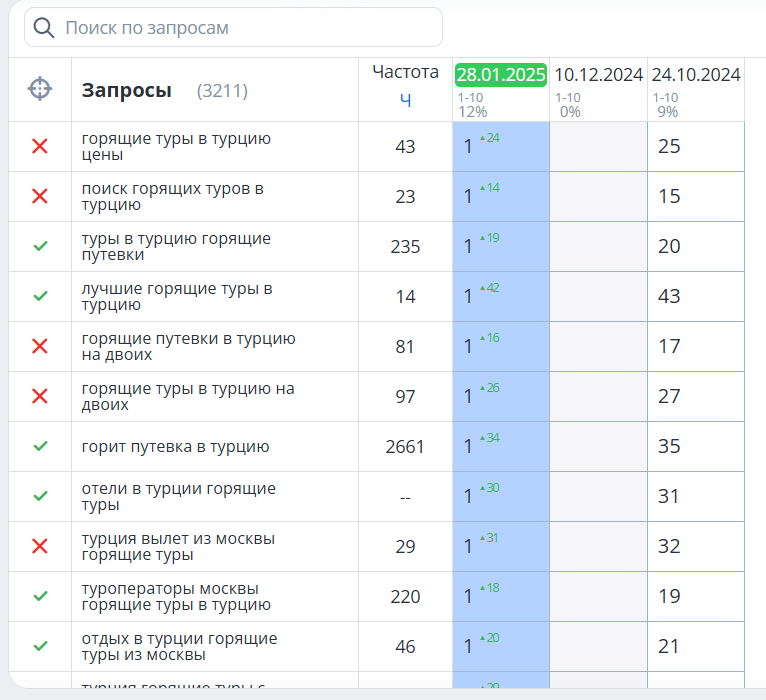Image resolution: width=766 pixels, height=700 pixels.
Task: Click 24.10.2024 position value 35
Action: pyautogui.click(x=669, y=446)
